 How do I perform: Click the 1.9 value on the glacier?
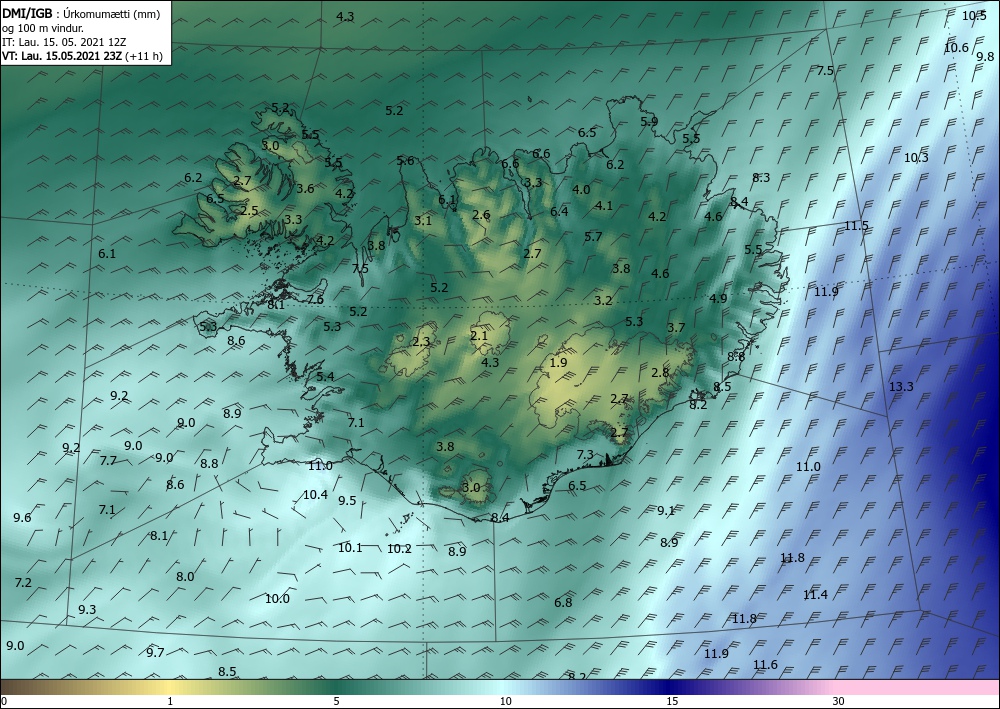tap(558, 363)
